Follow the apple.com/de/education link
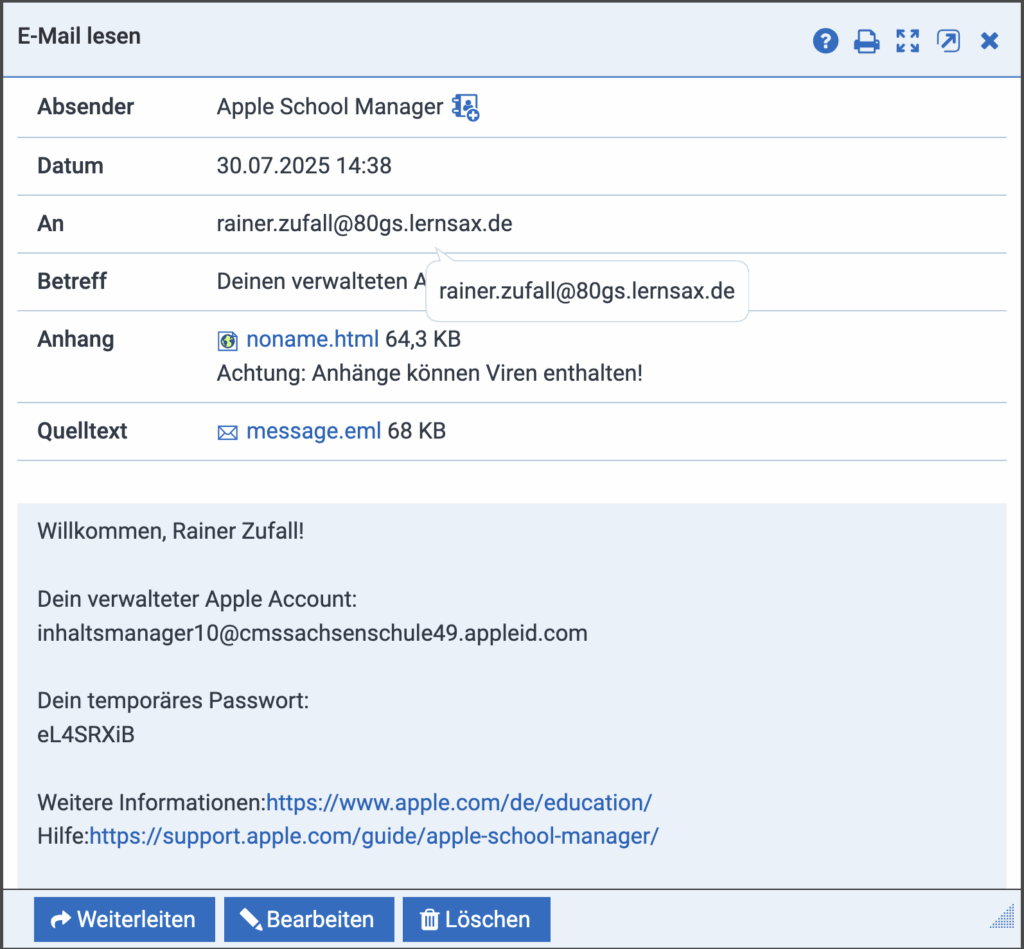 point(459,802)
